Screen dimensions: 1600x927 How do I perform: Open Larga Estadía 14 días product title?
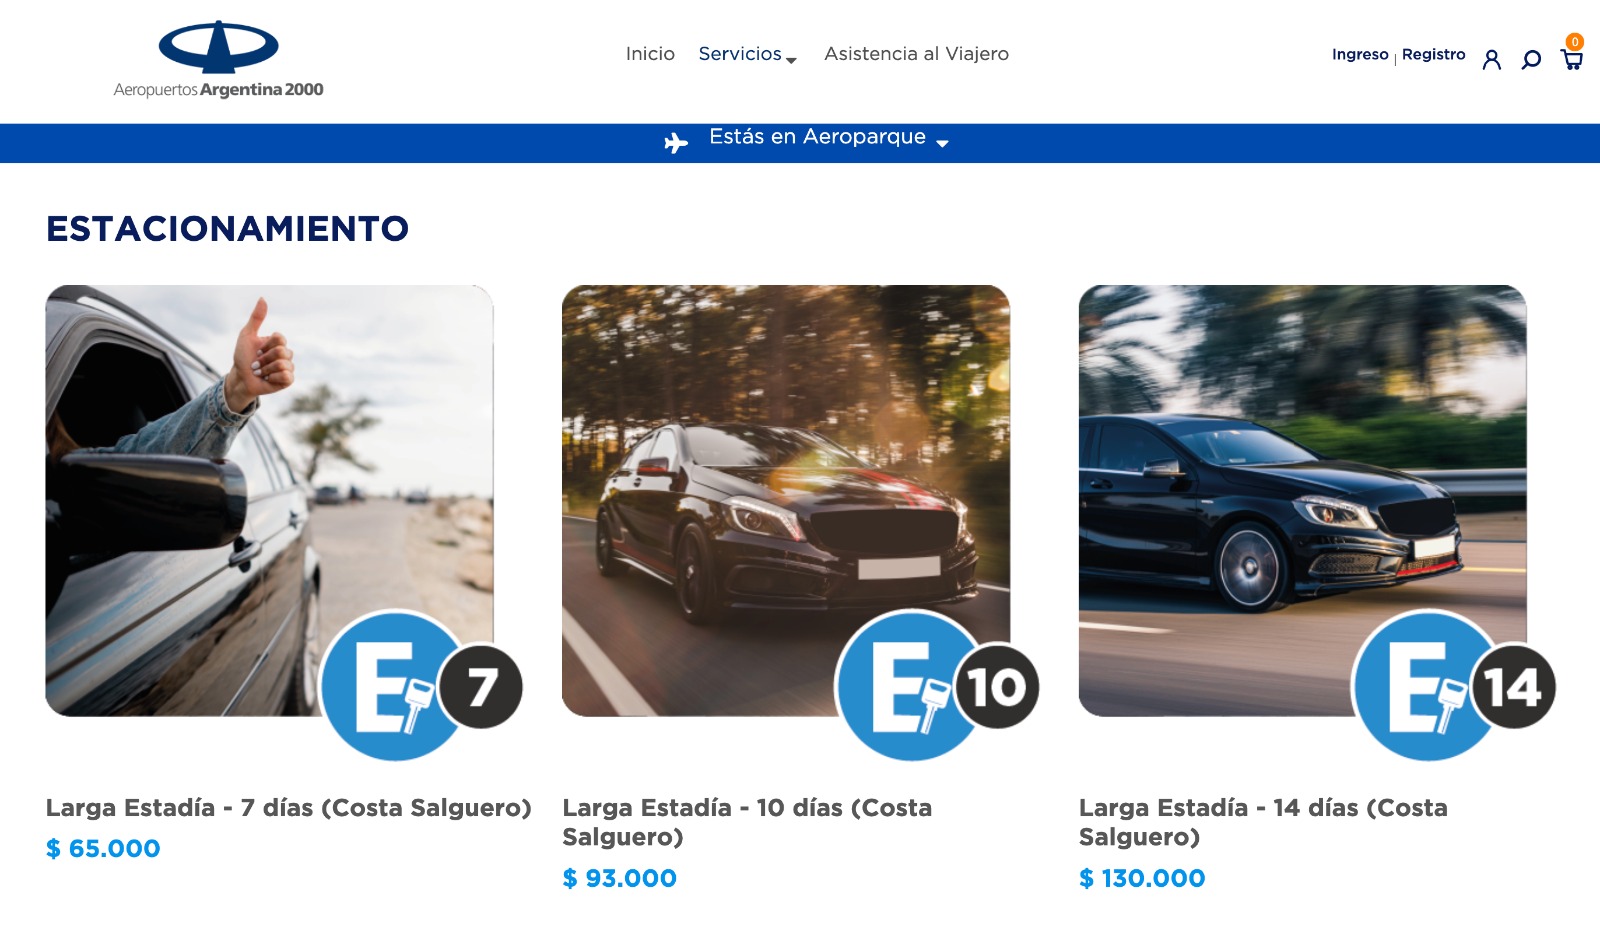click(1263, 822)
